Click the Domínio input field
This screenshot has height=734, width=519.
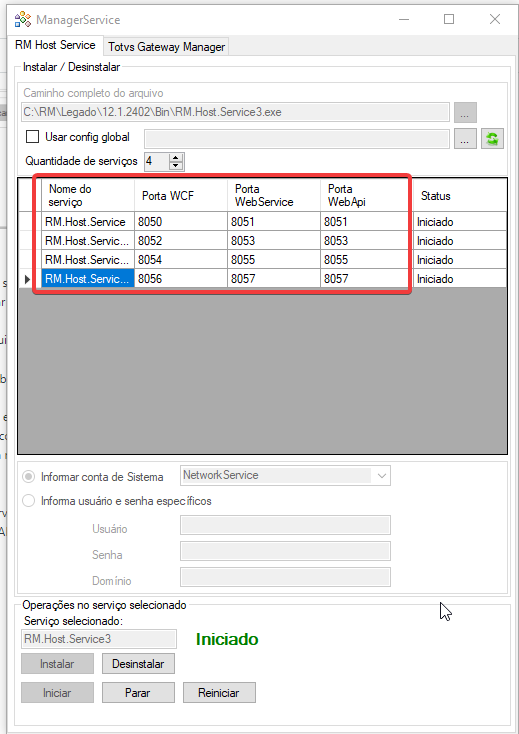(285, 577)
